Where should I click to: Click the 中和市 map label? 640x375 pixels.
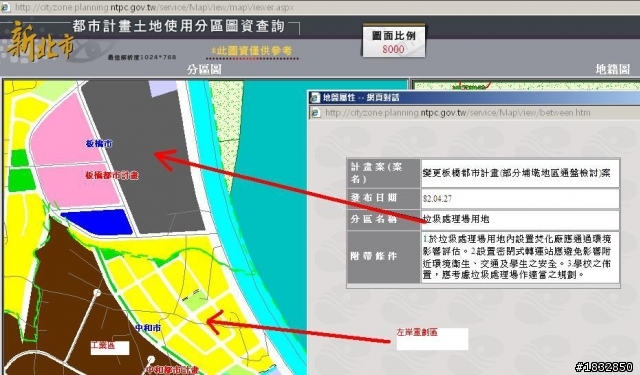[x=148, y=328]
